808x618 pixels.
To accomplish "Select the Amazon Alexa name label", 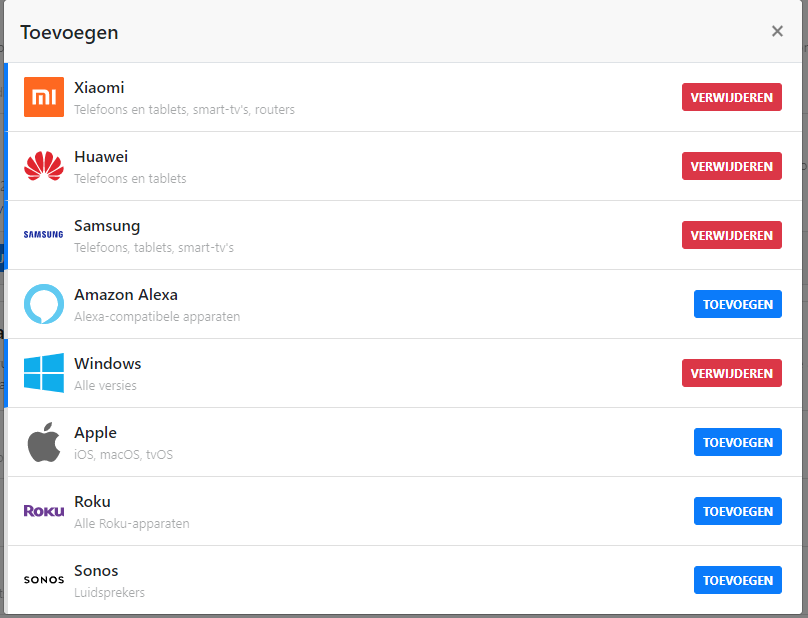I will [x=126, y=295].
